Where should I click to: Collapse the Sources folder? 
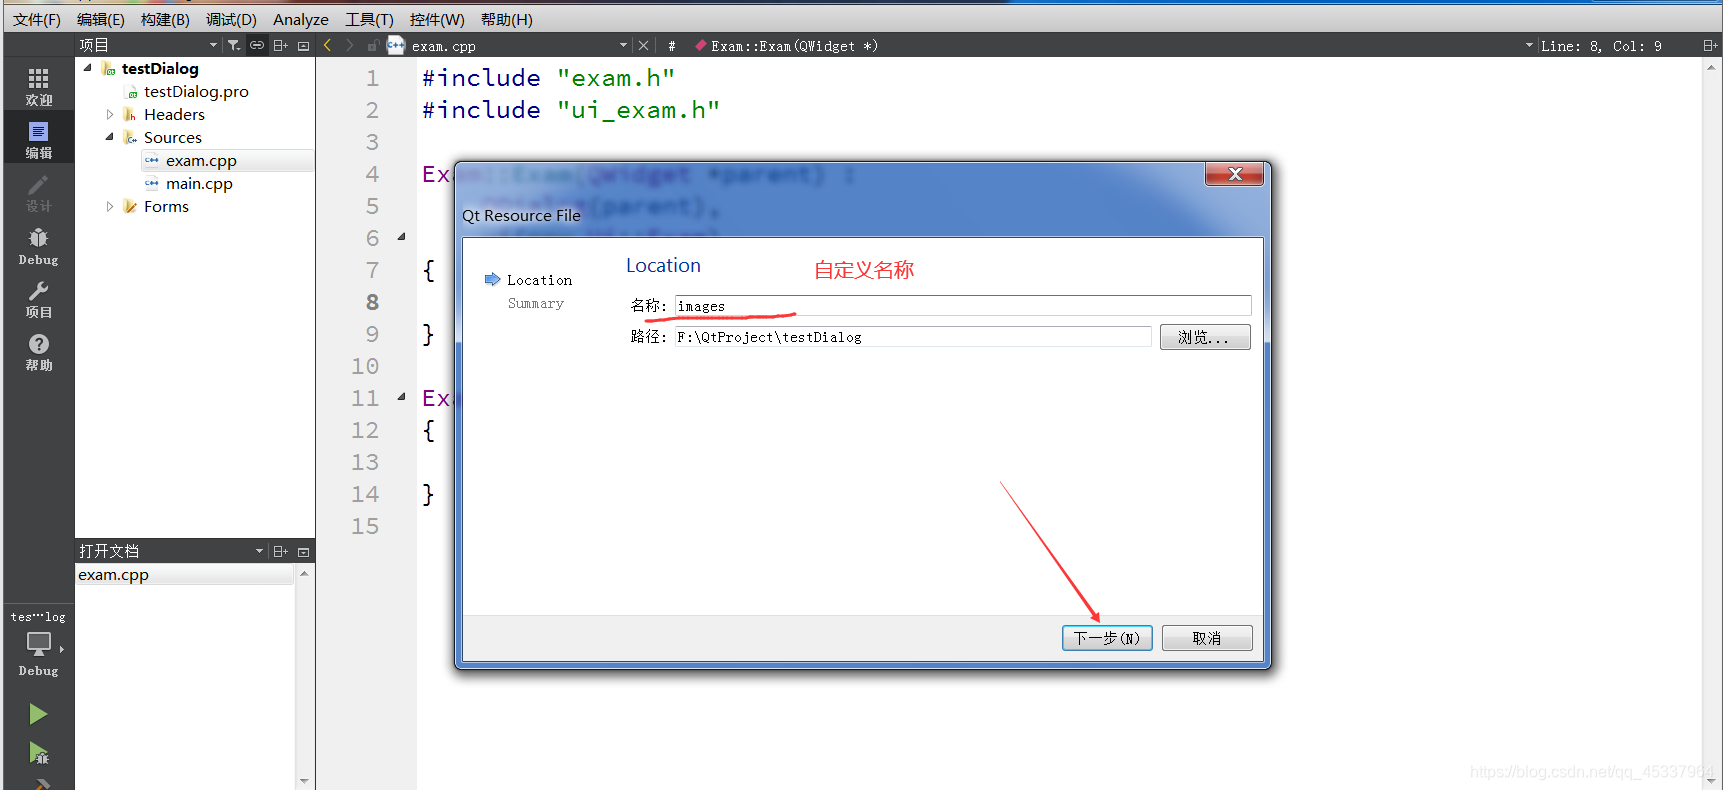(x=110, y=137)
